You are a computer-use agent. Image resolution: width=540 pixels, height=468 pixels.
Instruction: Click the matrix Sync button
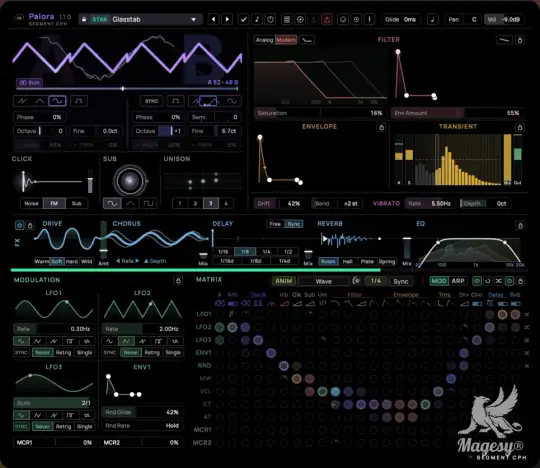tap(401, 281)
